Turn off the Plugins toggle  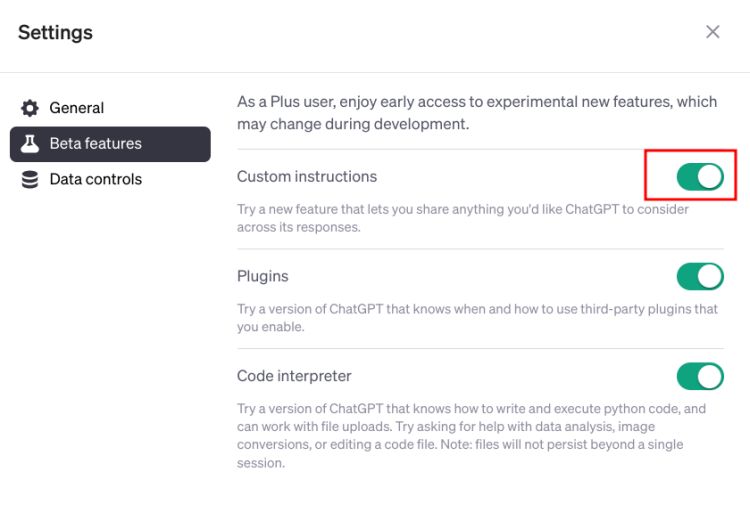click(700, 276)
